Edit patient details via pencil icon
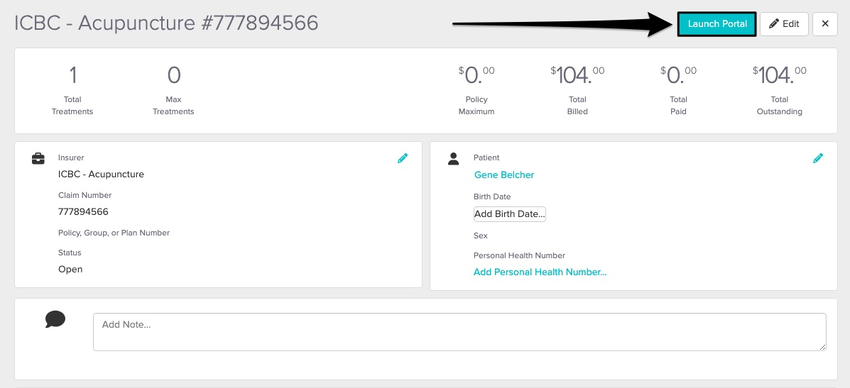The image size is (850, 388). click(x=818, y=158)
